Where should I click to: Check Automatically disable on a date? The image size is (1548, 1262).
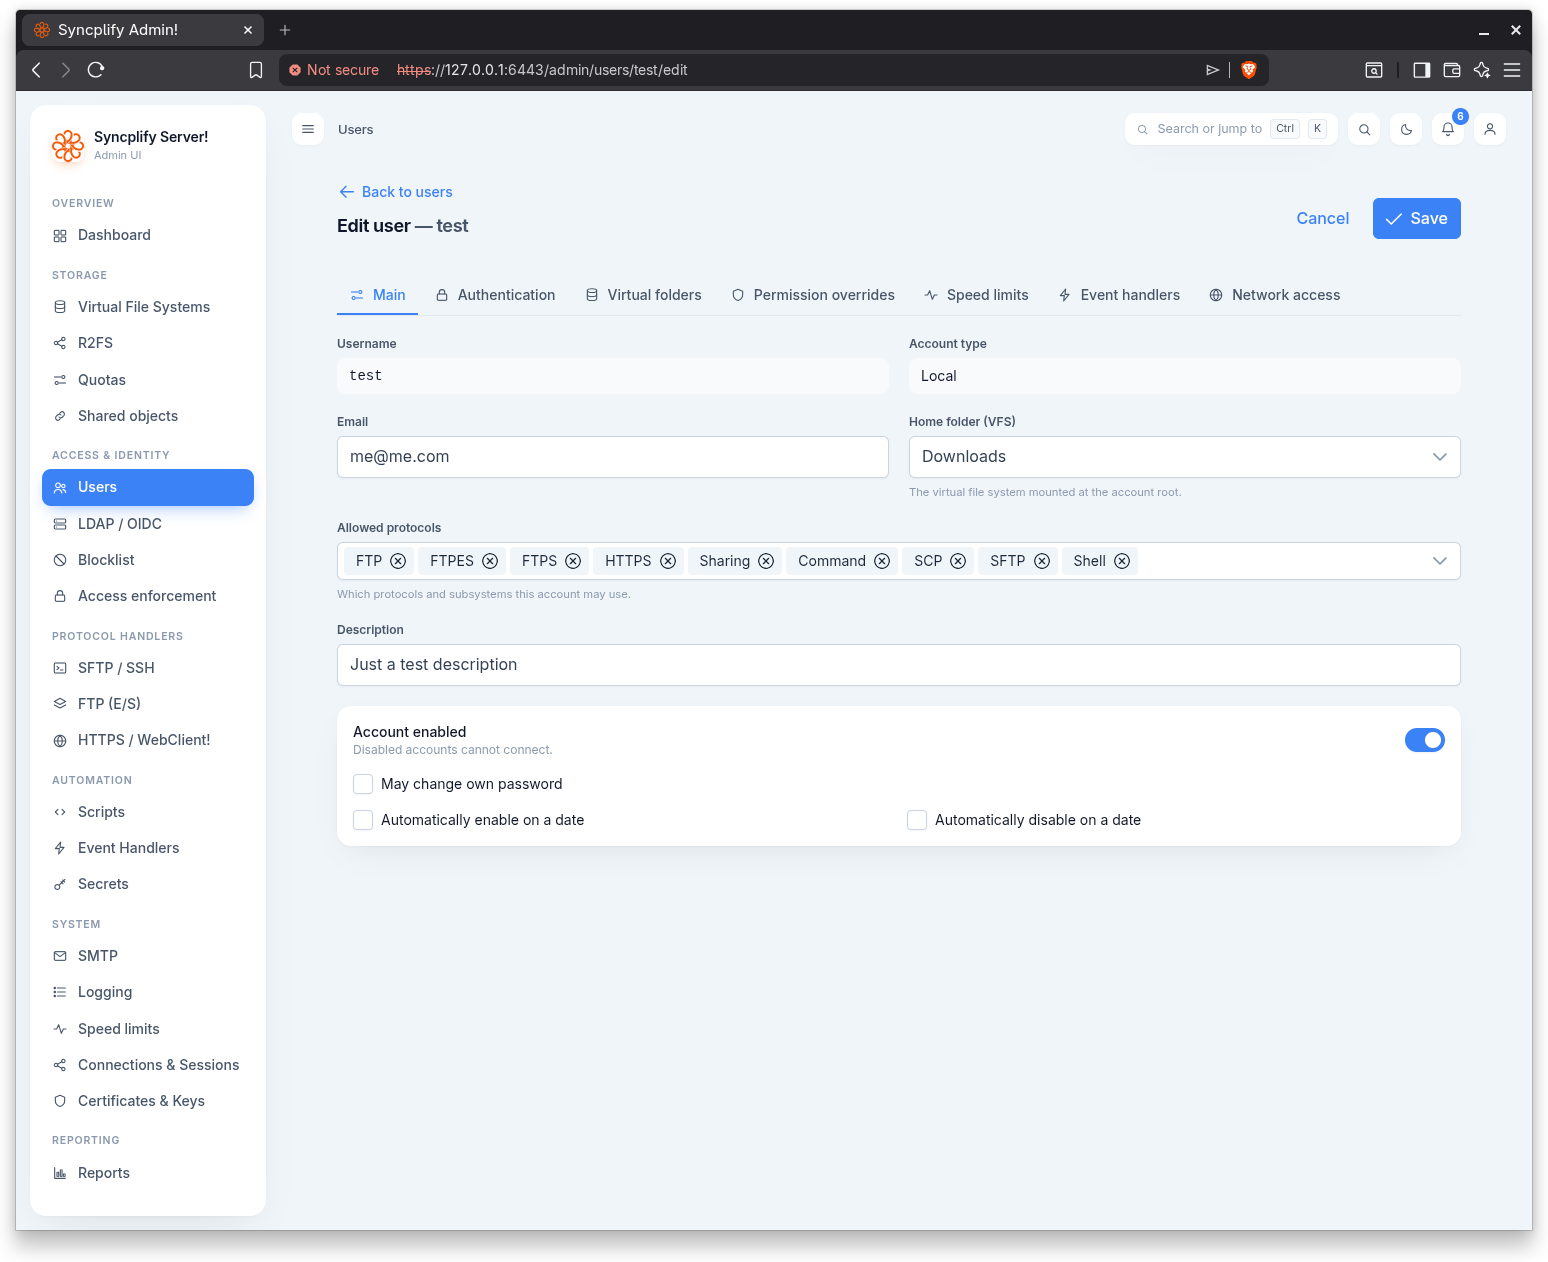pos(917,820)
